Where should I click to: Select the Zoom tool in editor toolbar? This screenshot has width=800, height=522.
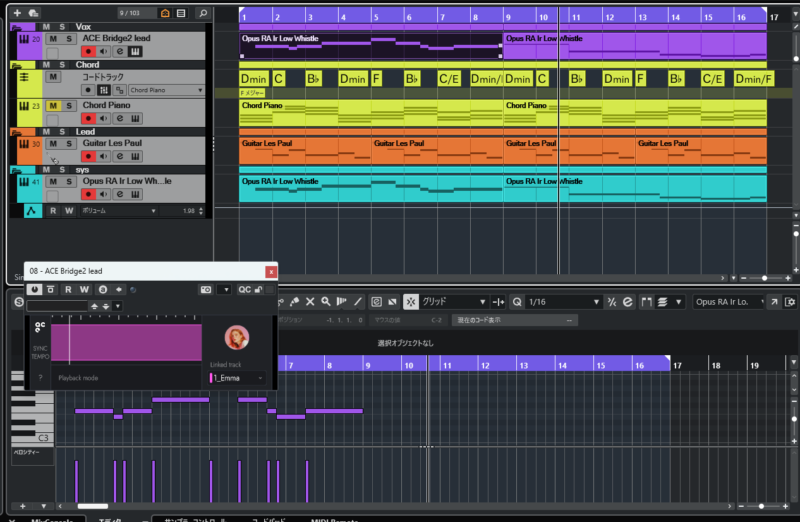point(326,301)
